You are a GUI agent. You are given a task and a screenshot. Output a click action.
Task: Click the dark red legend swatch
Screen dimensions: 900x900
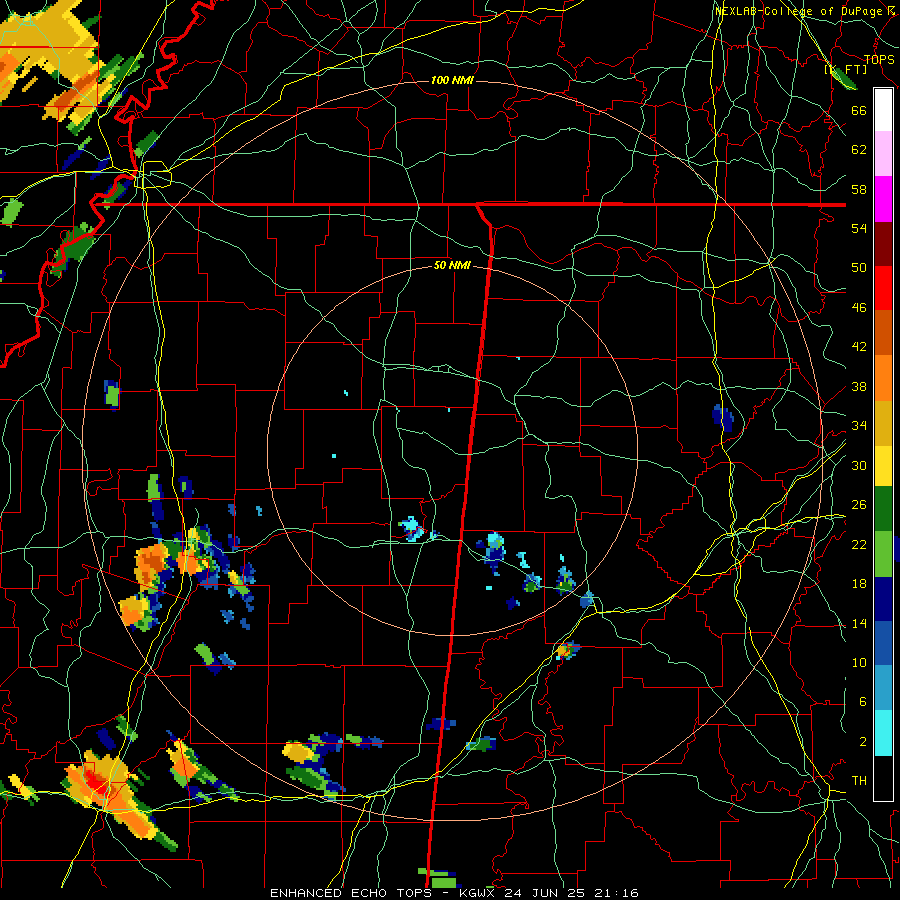(x=883, y=243)
